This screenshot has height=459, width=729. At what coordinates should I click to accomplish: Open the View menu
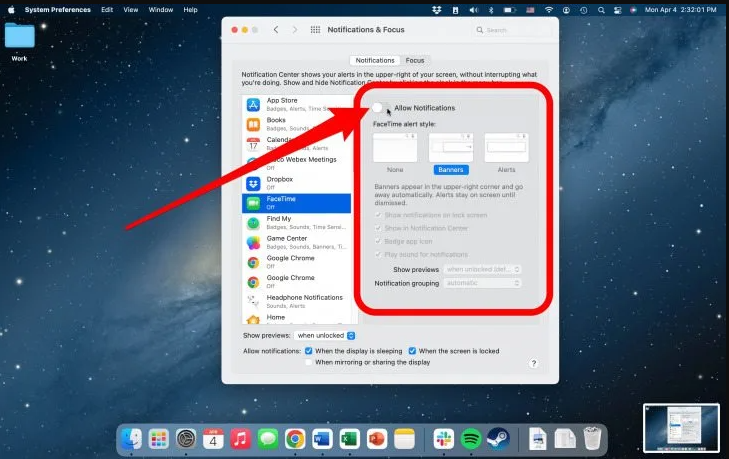click(131, 9)
